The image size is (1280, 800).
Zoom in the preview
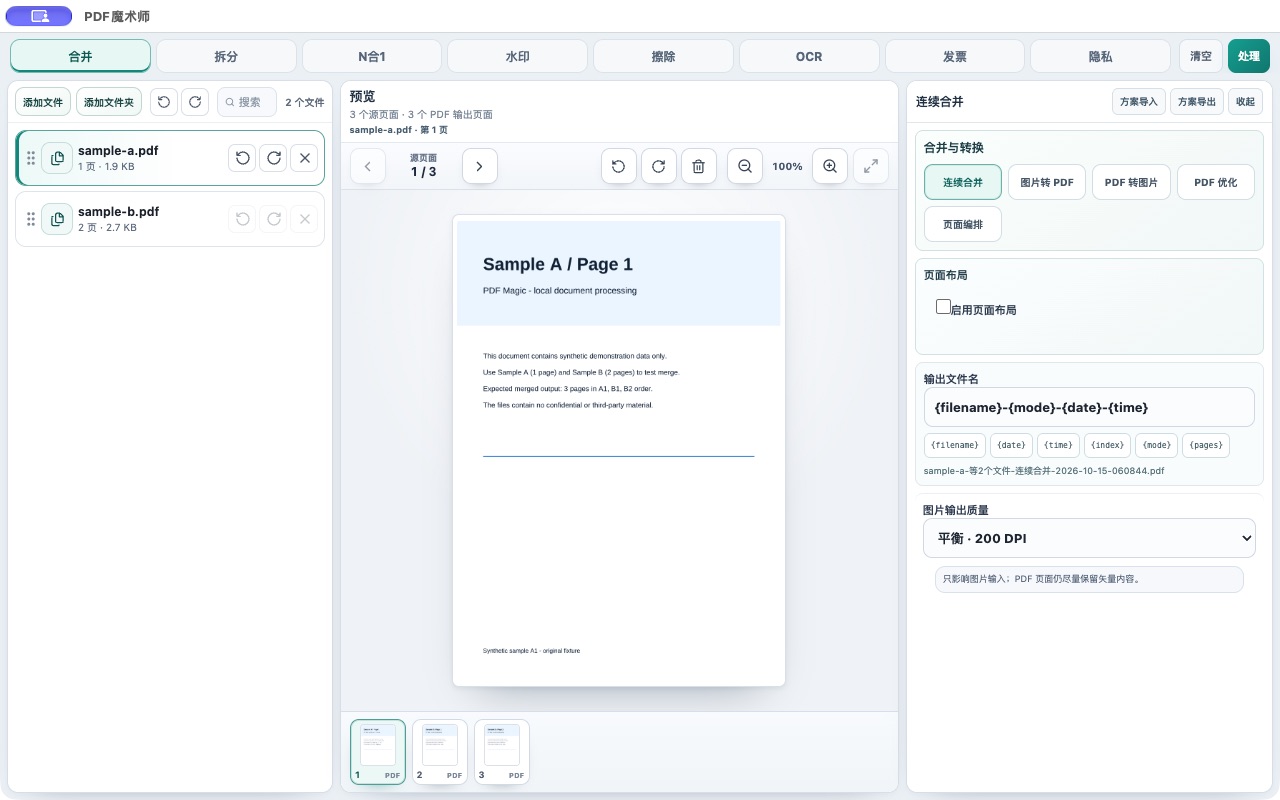click(830, 166)
